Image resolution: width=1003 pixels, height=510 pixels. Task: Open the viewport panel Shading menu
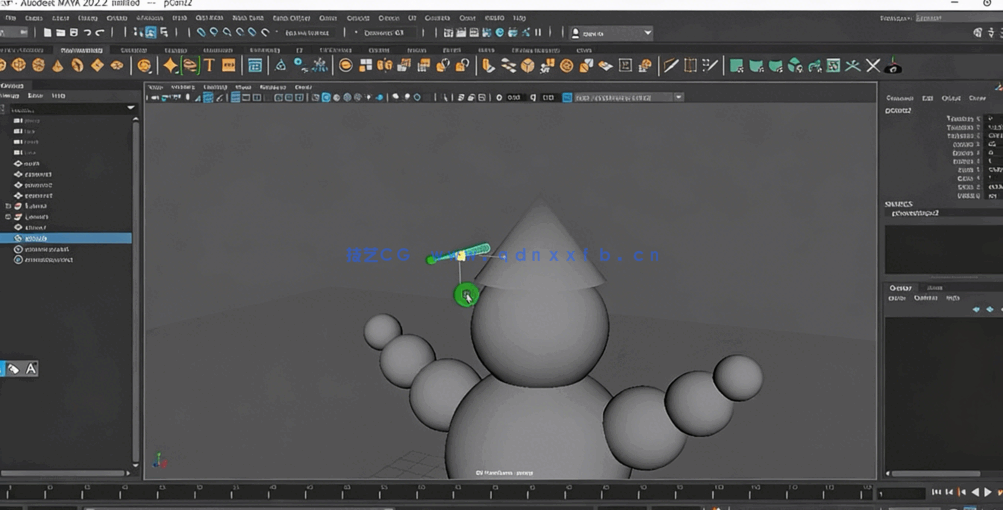pyautogui.click(x=183, y=87)
